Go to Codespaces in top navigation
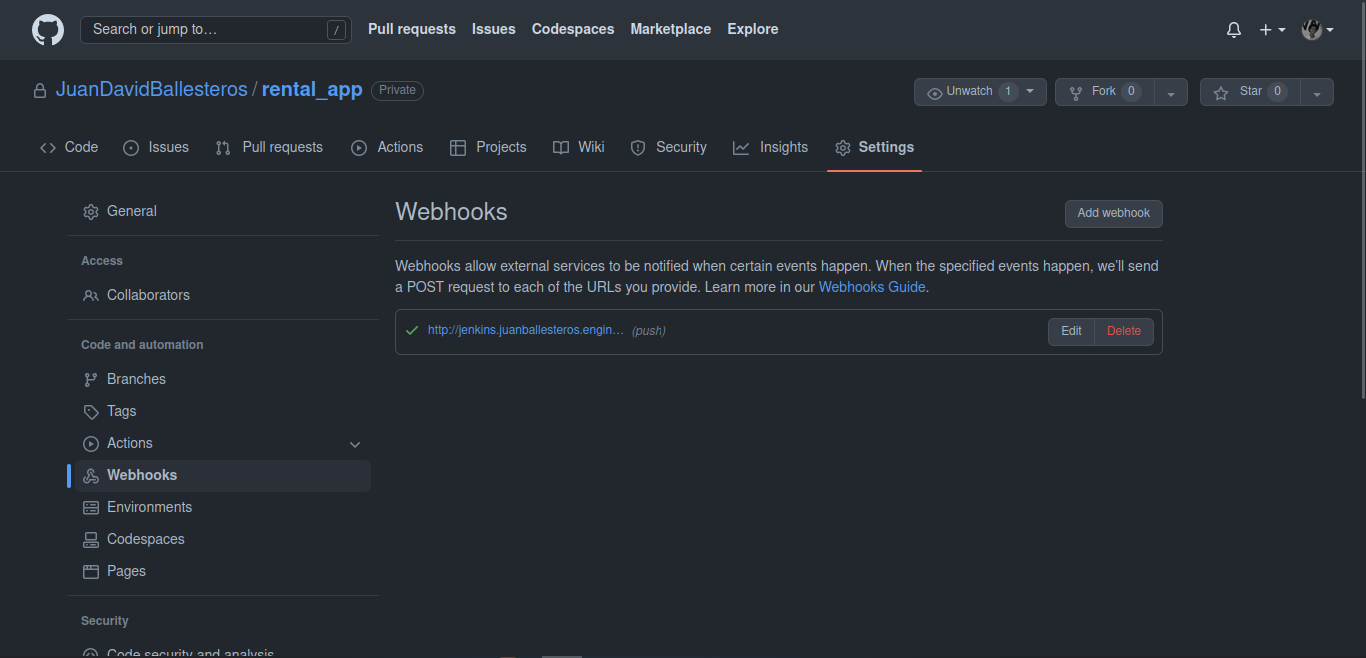Screen dimensions: 1366x658 tap(573, 30)
